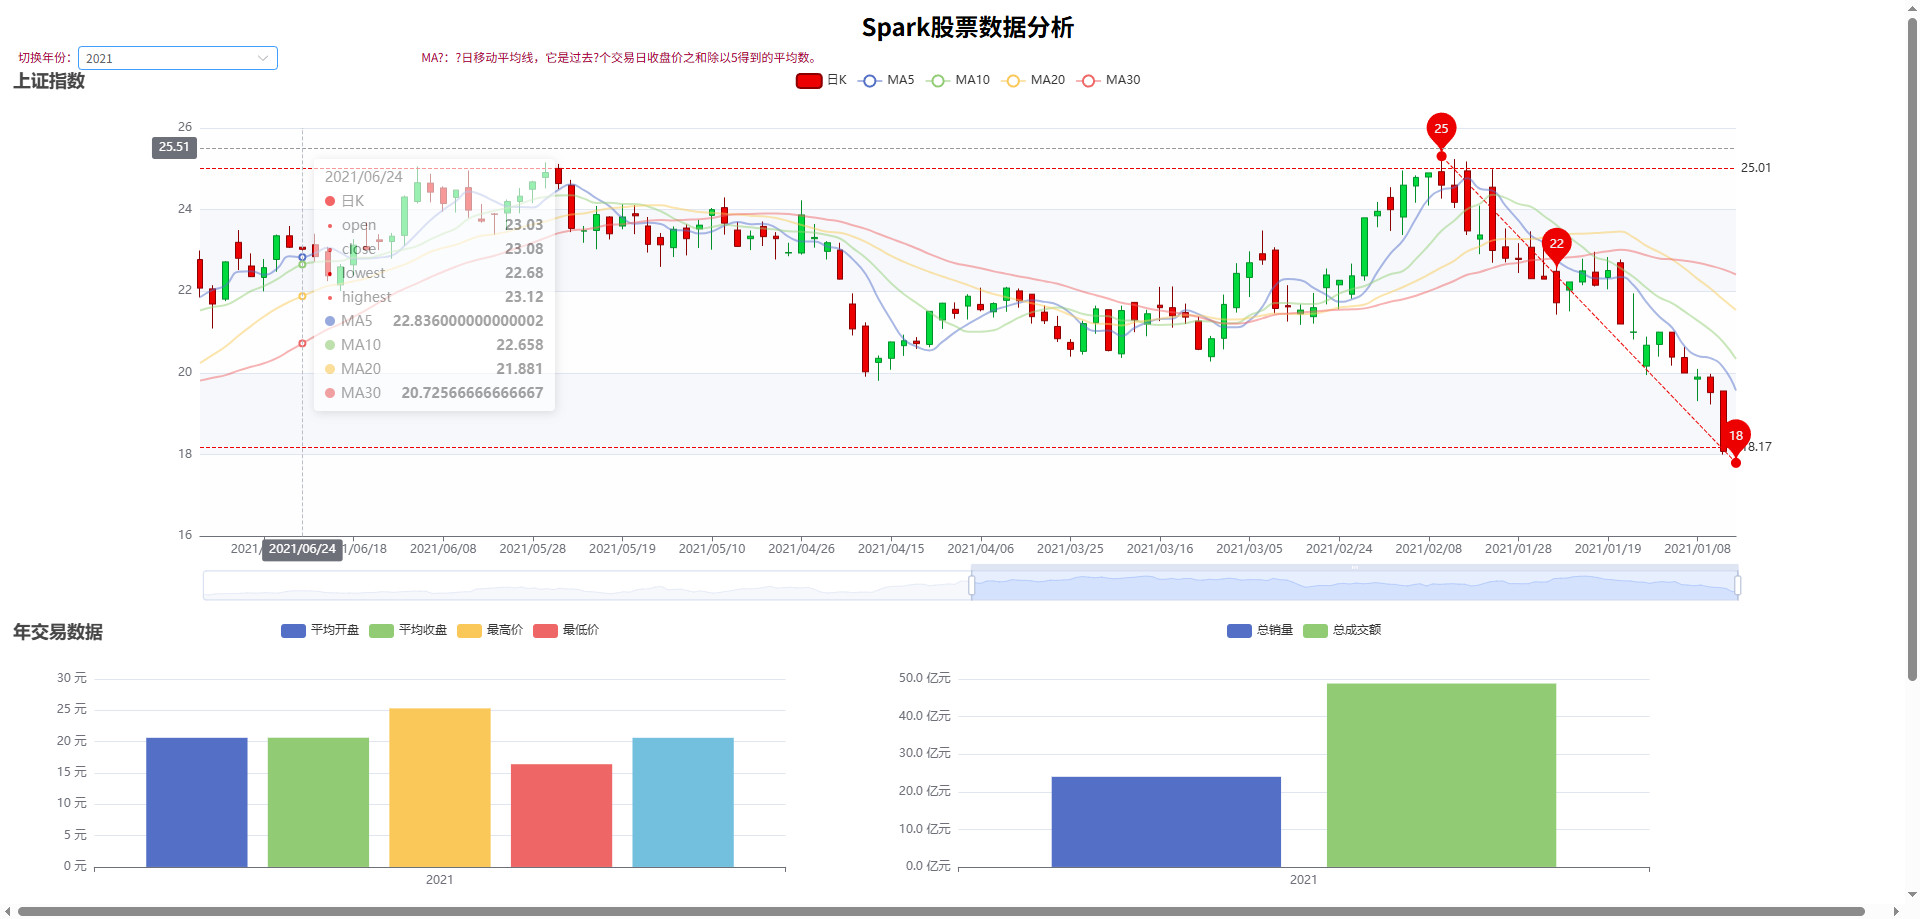The height and width of the screenshot is (919, 1920).
Task: Click the chevron arrow of year selector
Action: point(263,58)
